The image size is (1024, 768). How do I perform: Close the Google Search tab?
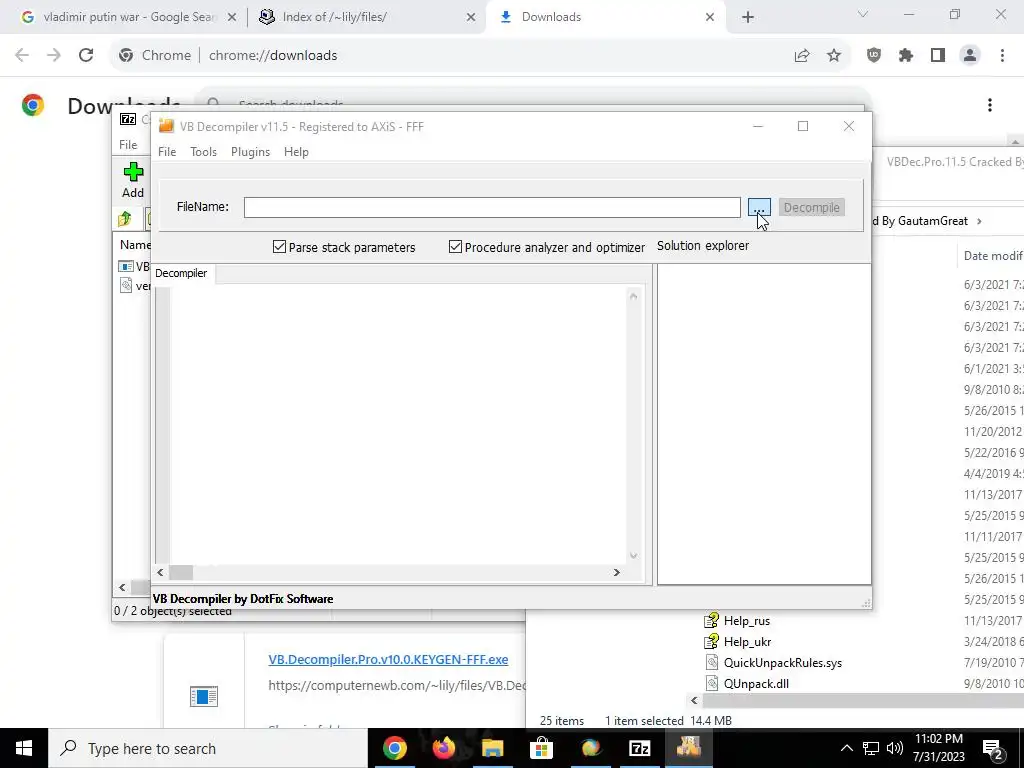232,18
